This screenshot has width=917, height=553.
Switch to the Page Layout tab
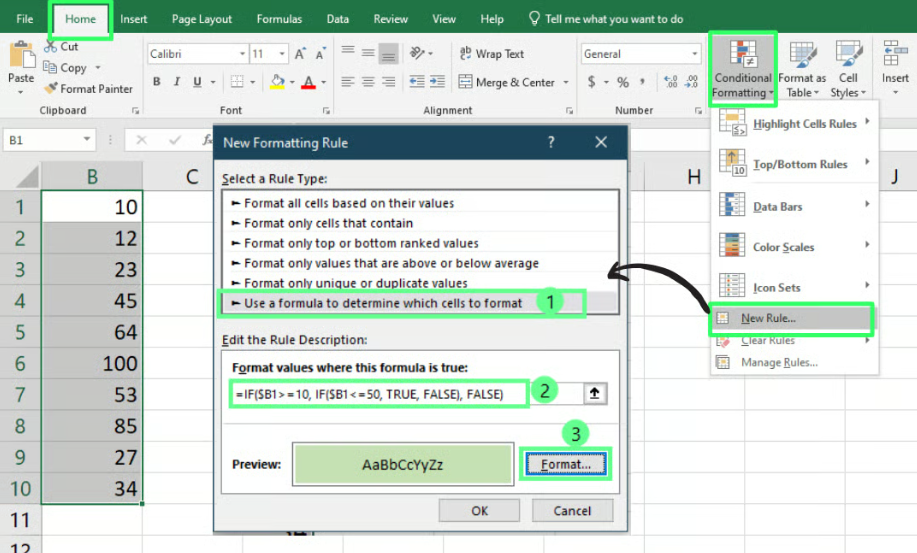201,19
